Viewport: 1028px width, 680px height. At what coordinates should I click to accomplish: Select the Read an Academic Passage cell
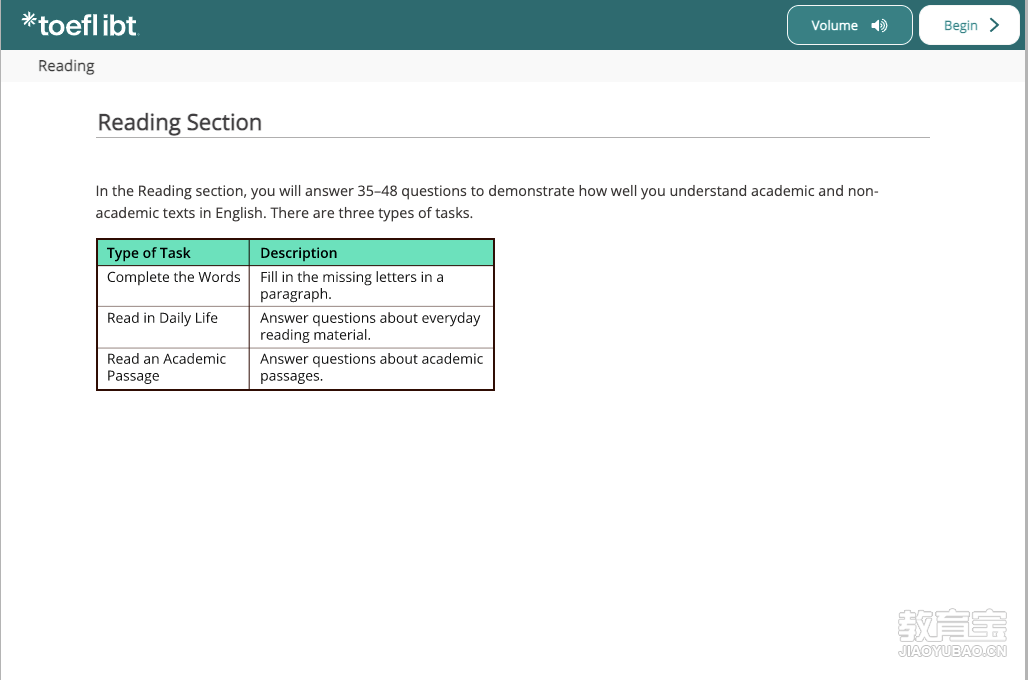[x=173, y=368]
